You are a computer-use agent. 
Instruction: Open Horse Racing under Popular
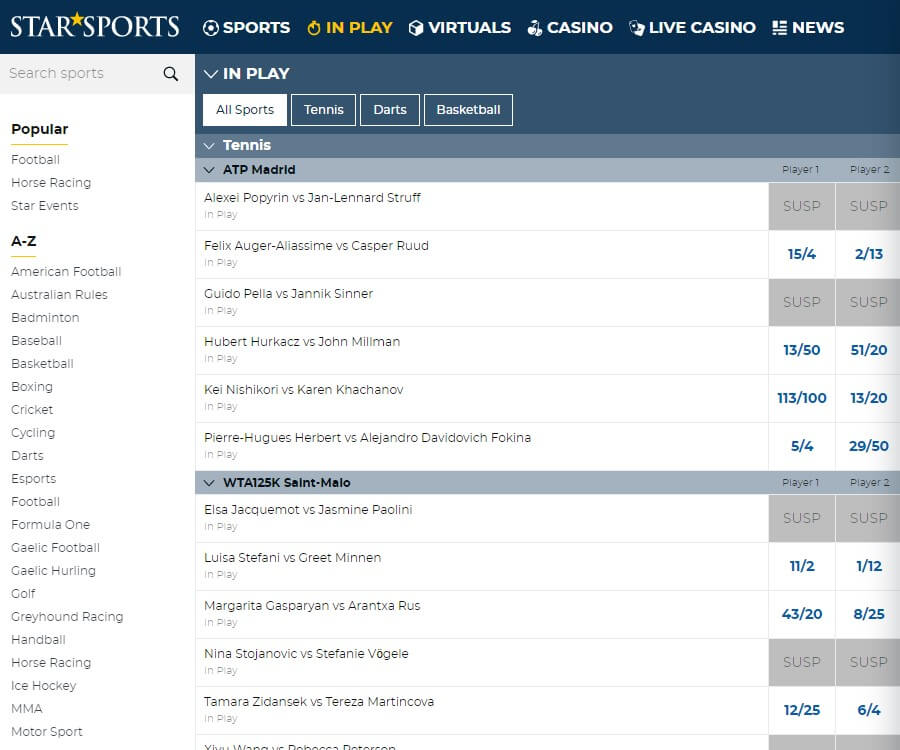(51, 182)
